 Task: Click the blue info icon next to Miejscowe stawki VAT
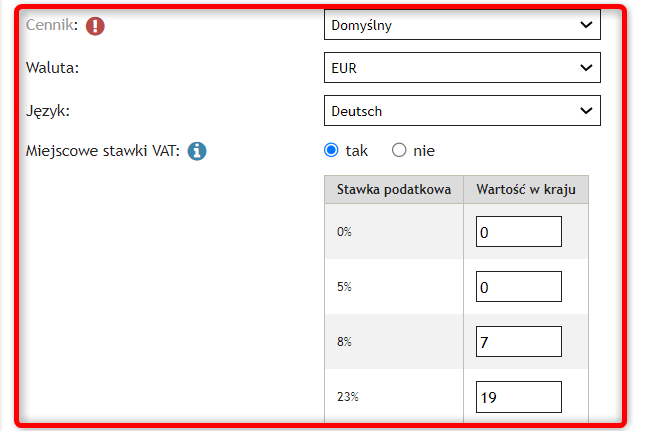(197, 151)
